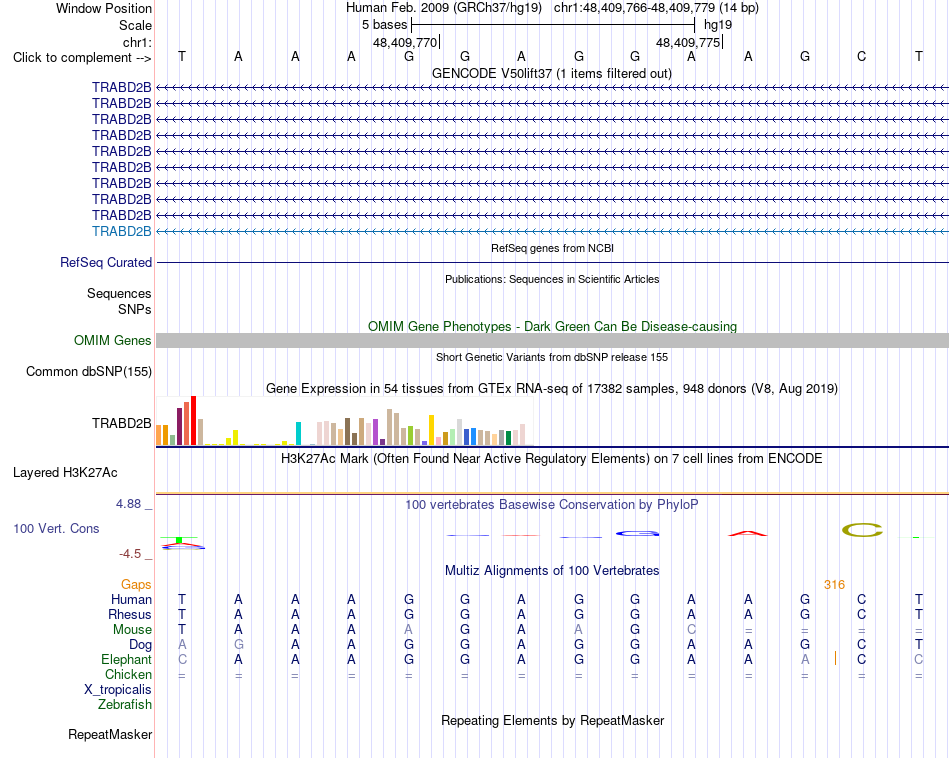Click the tall gold bar in GTEx chart

431,430
